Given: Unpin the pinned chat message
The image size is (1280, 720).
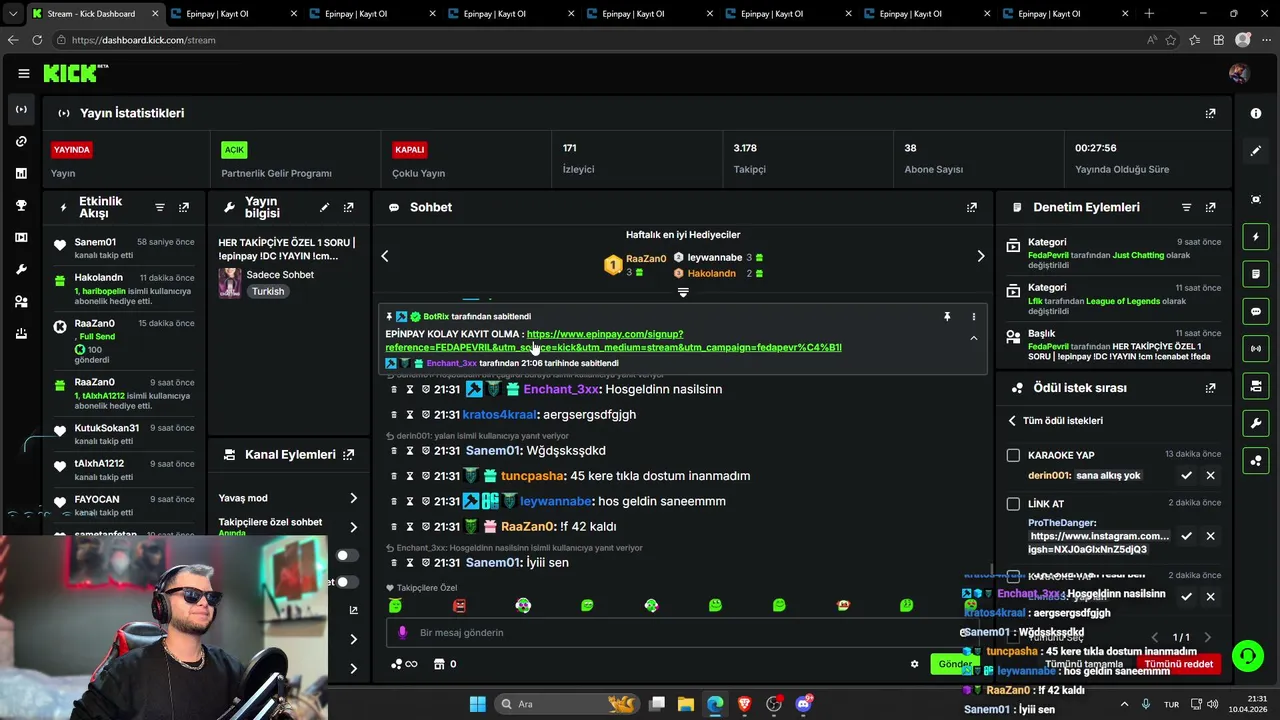Looking at the screenshot, I should click(947, 317).
